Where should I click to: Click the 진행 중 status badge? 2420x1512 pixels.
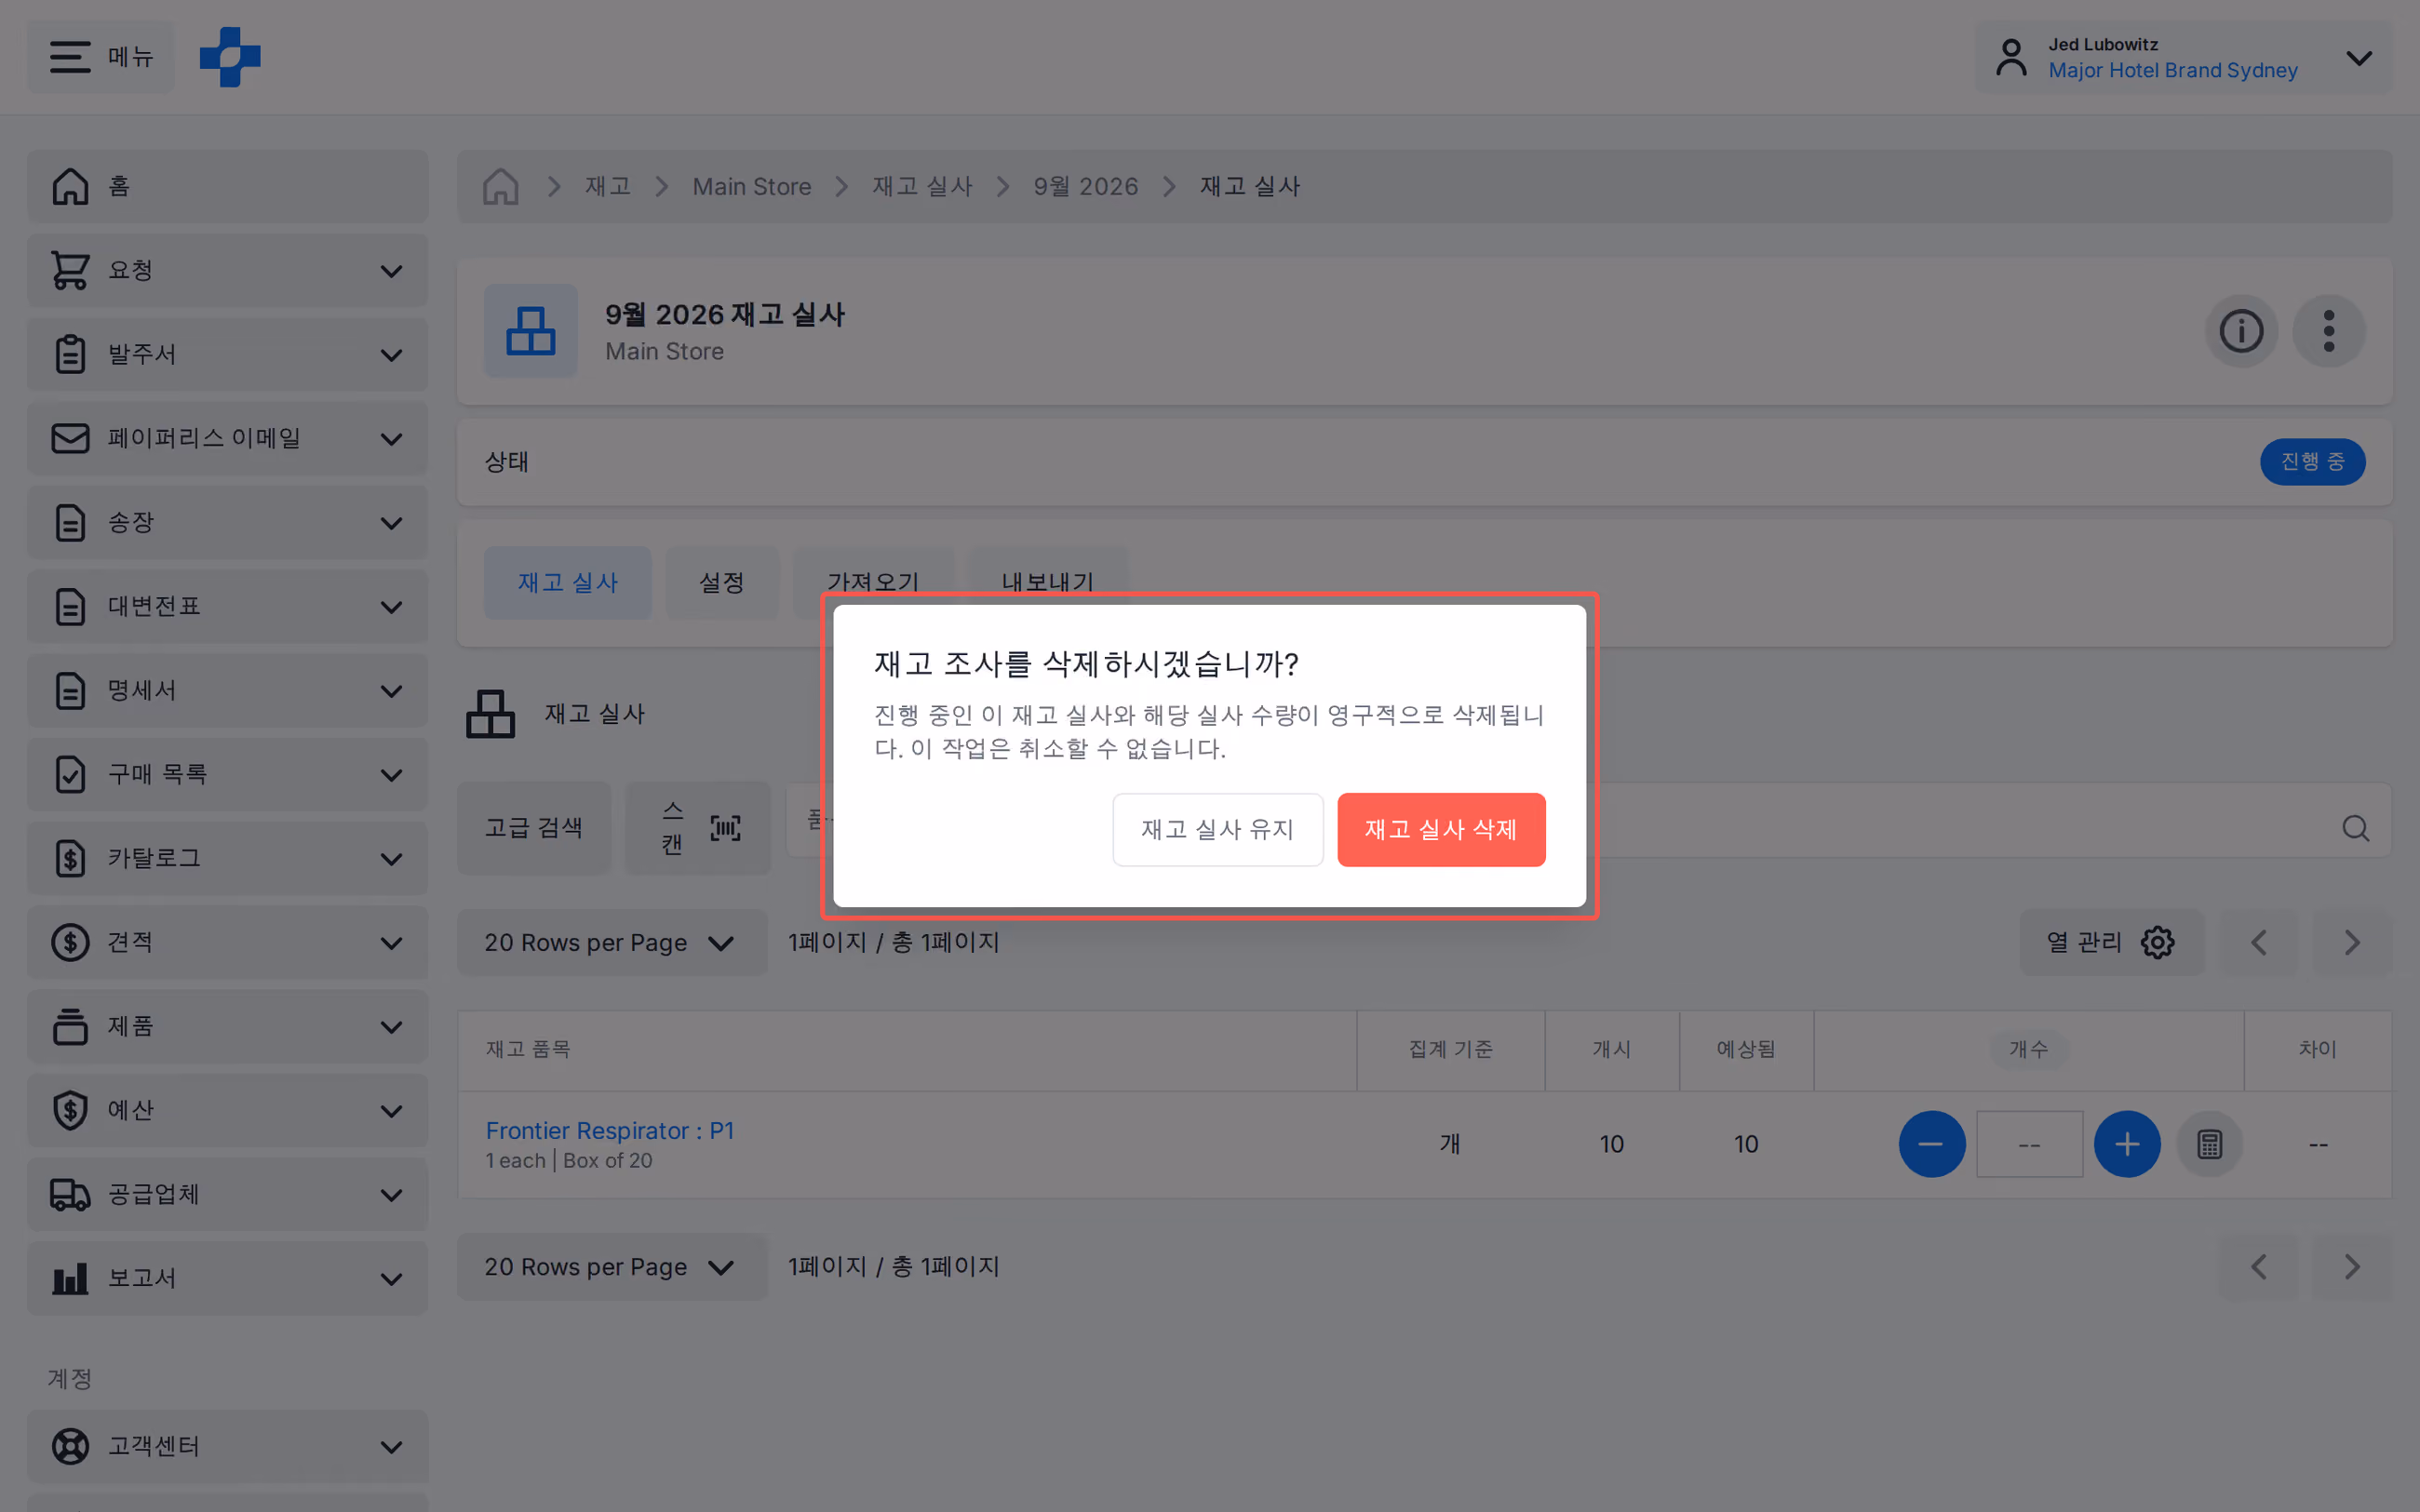coord(2312,461)
